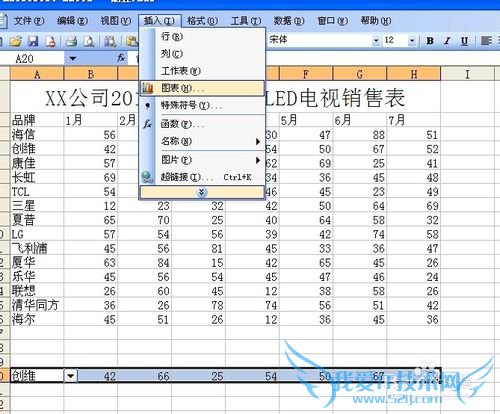Expand the 名称 submenu arrow

(x=257, y=142)
